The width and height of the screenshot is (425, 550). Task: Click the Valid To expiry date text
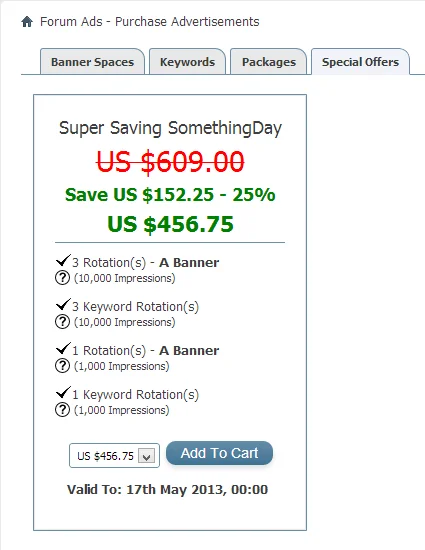click(168, 490)
